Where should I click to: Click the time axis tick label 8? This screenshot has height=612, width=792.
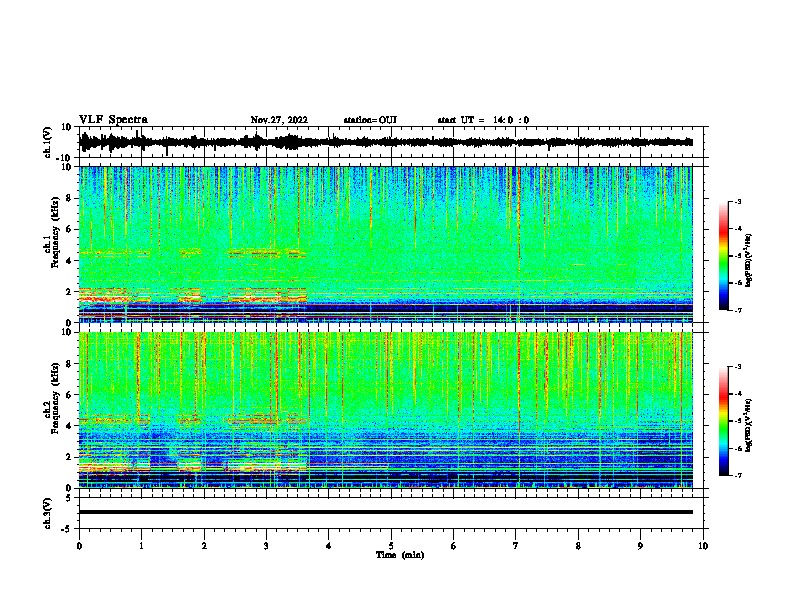(x=578, y=546)
